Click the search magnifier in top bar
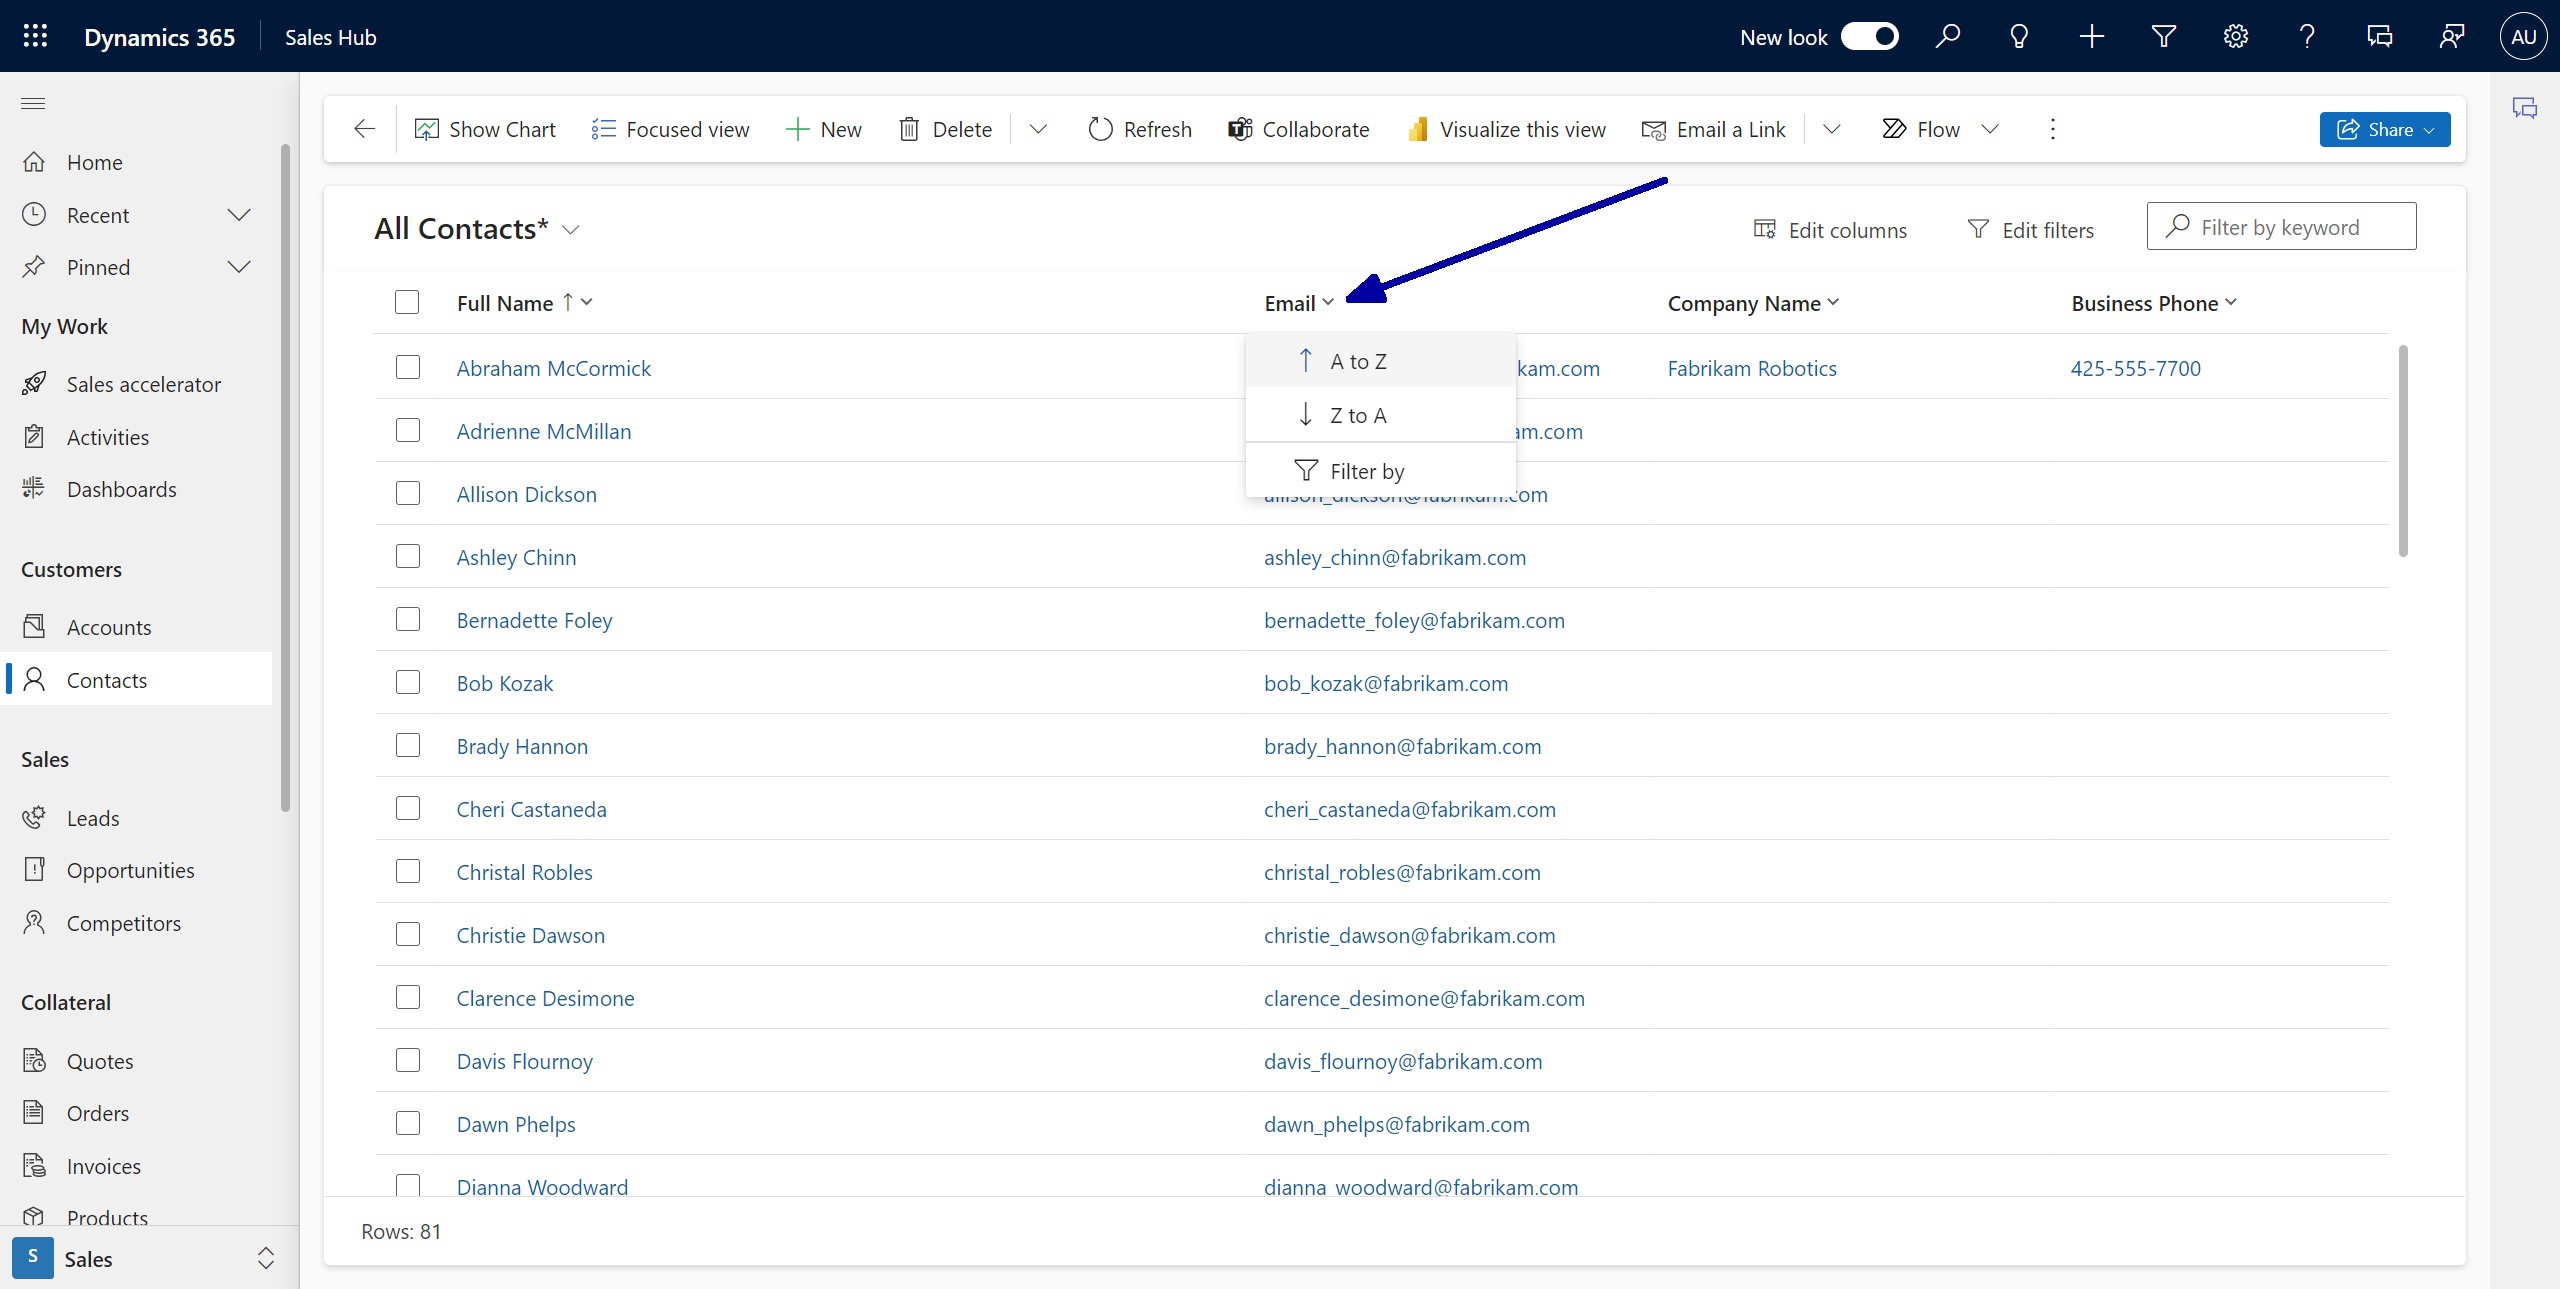Viewport: 2560px width, 1289px height. 1947,37
